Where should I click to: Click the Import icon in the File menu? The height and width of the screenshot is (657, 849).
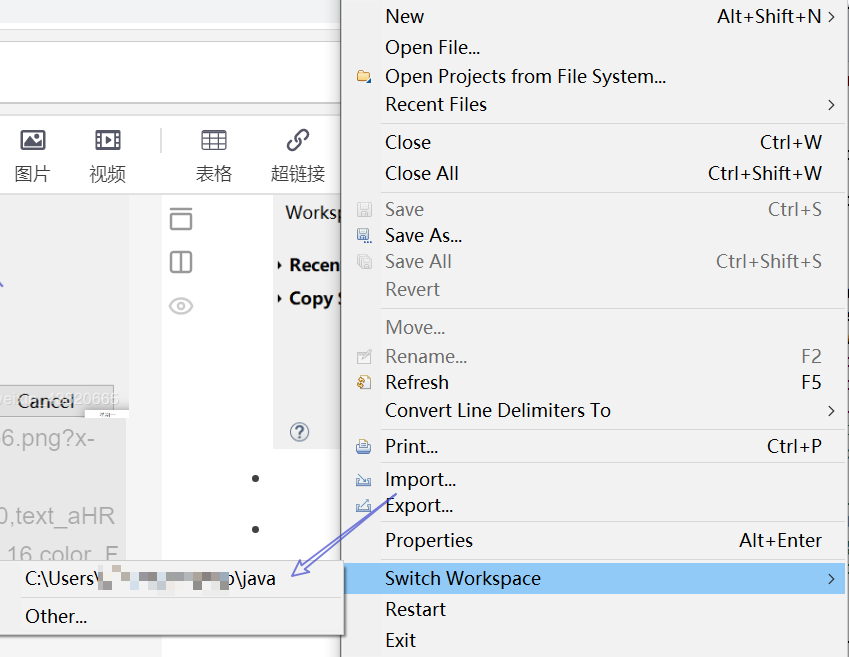[x=364, y=480]
